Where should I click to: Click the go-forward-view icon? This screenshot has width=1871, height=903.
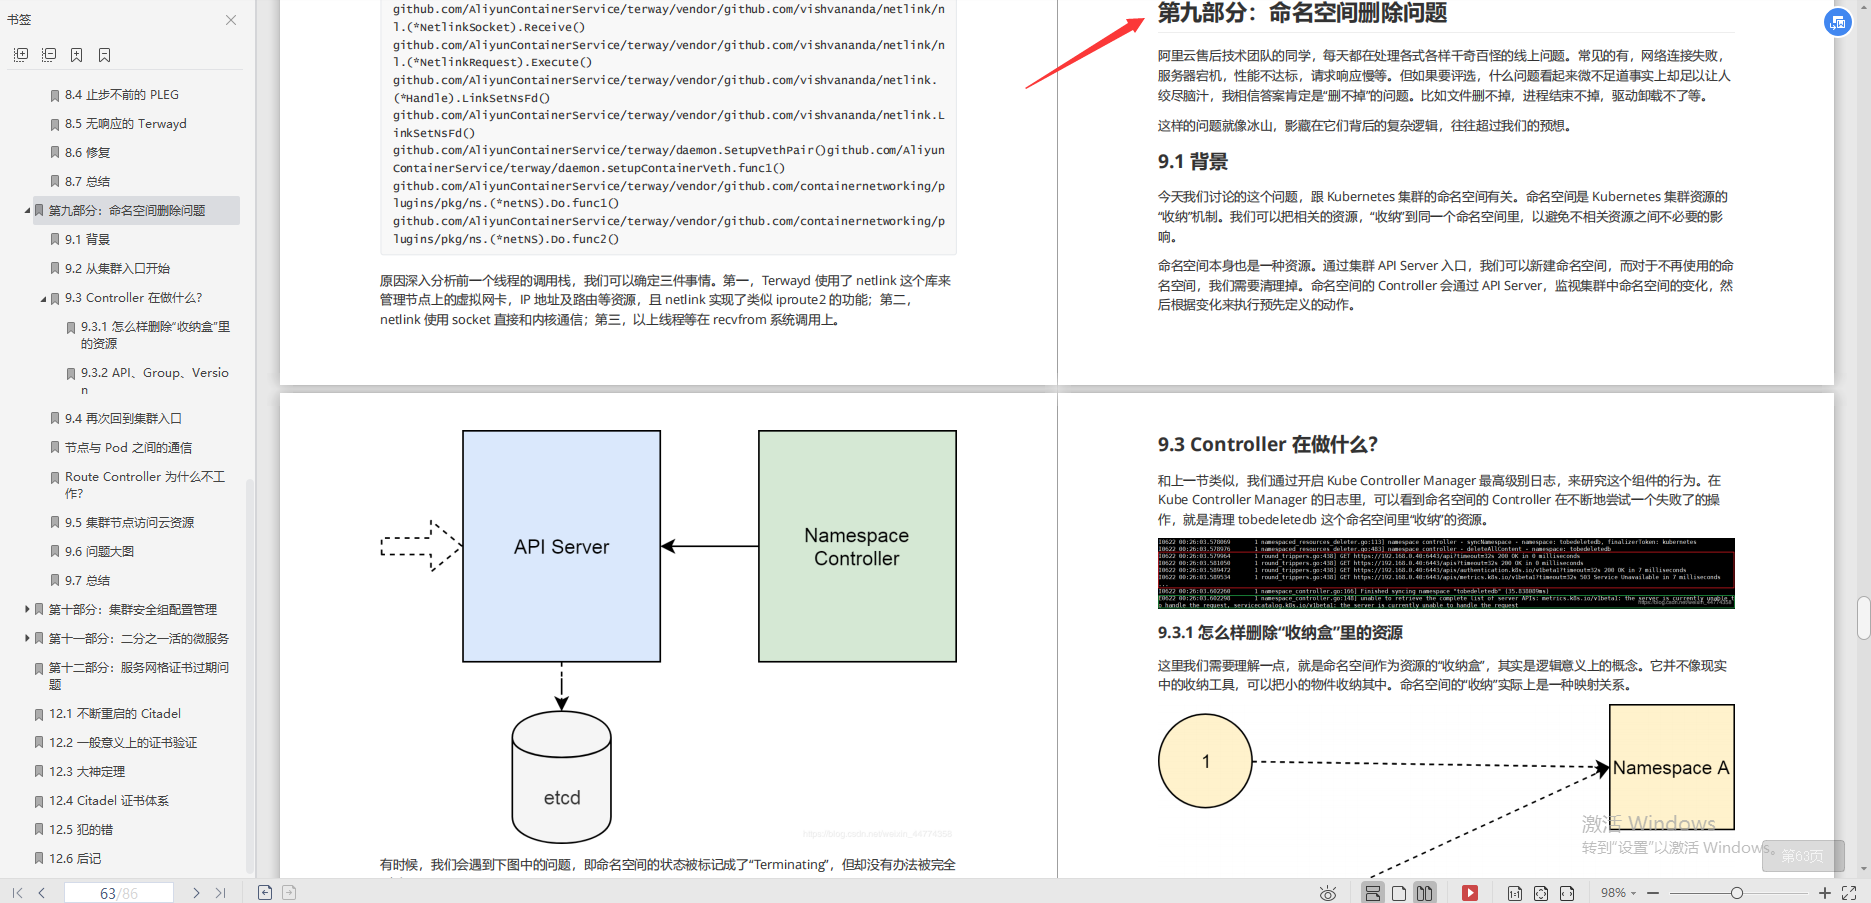[289, 893]
